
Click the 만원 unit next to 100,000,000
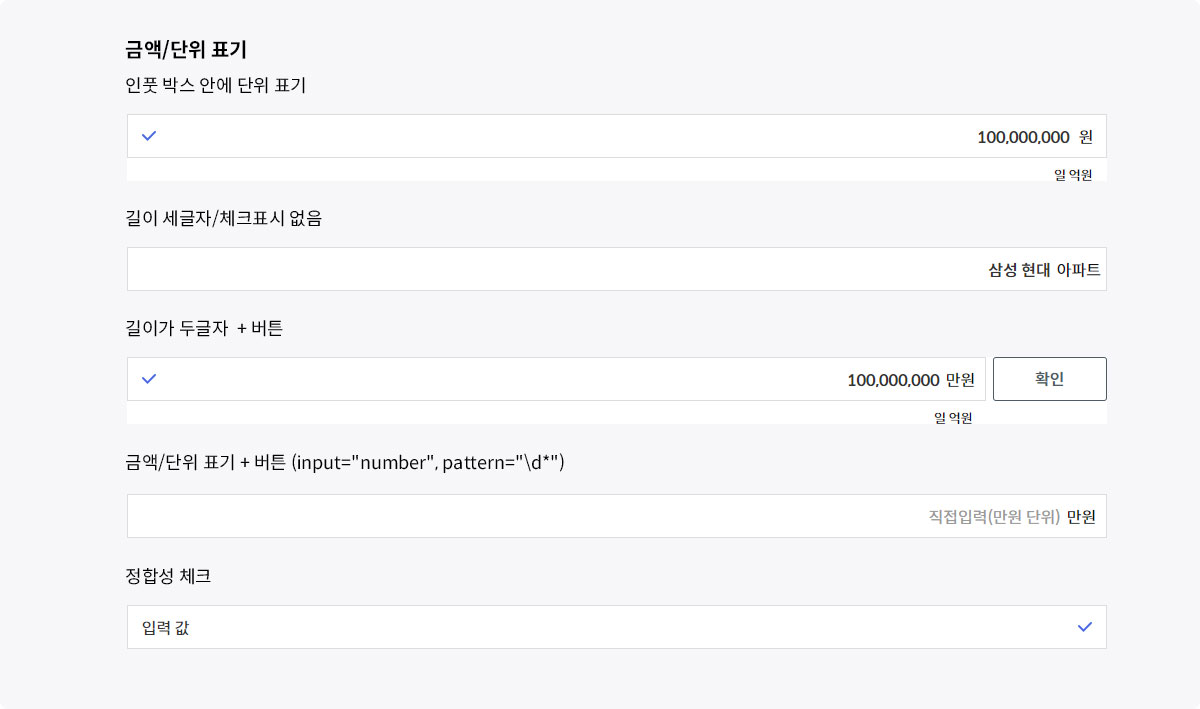click(960, 380)
